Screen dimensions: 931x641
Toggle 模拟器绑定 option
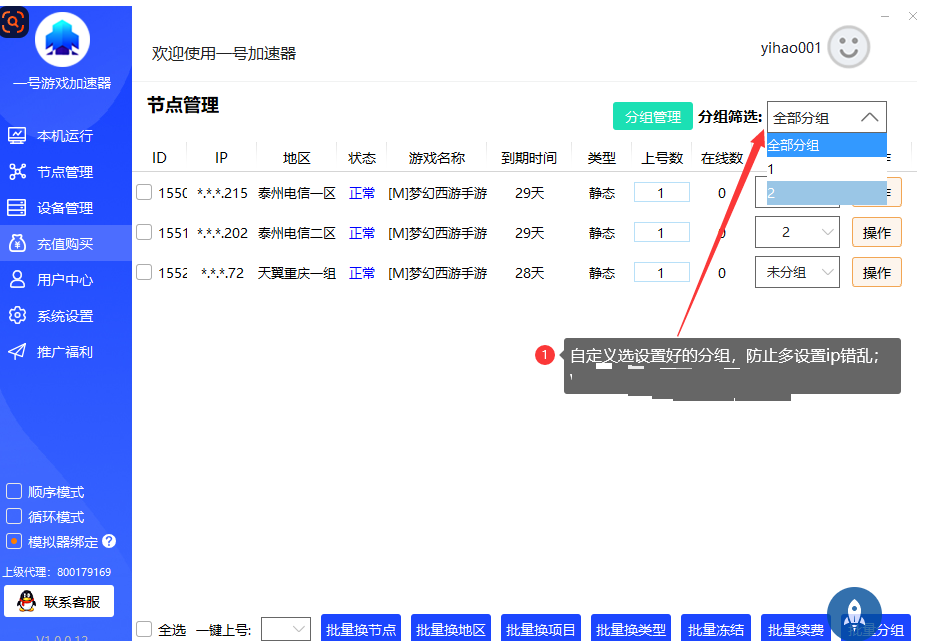point(14,541)
